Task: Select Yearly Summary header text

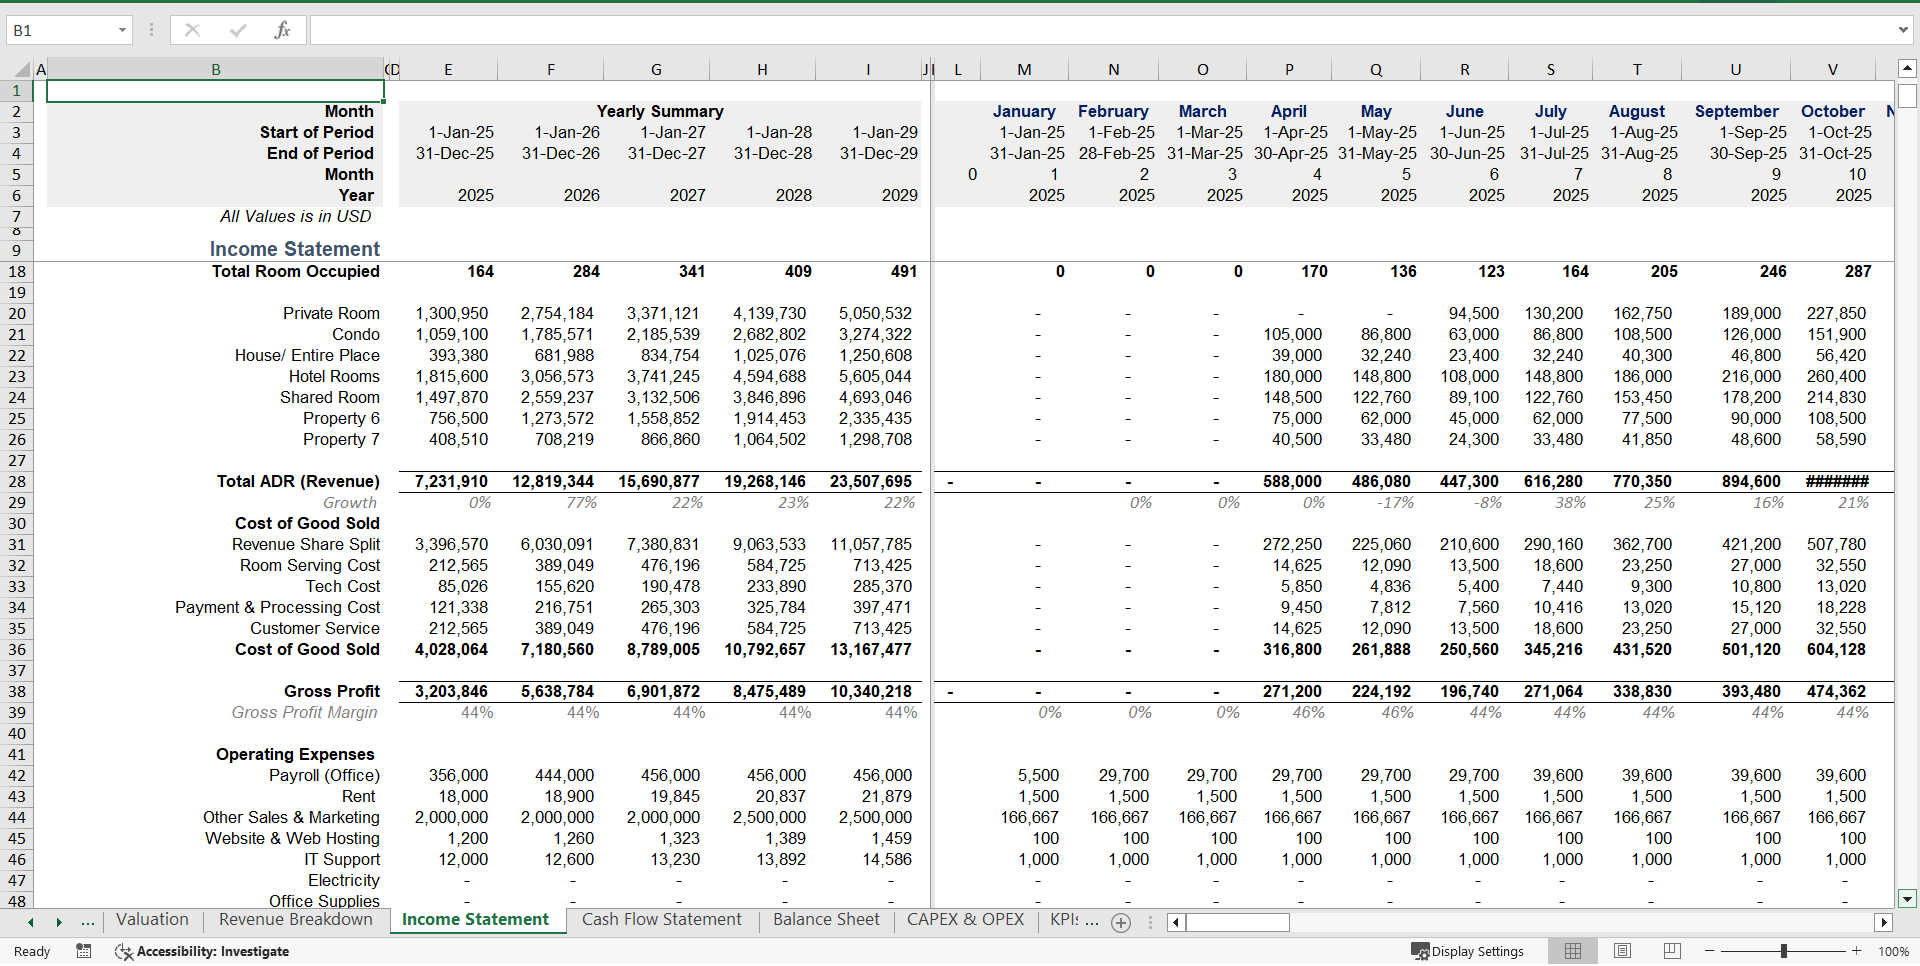Action: (660, 111)
